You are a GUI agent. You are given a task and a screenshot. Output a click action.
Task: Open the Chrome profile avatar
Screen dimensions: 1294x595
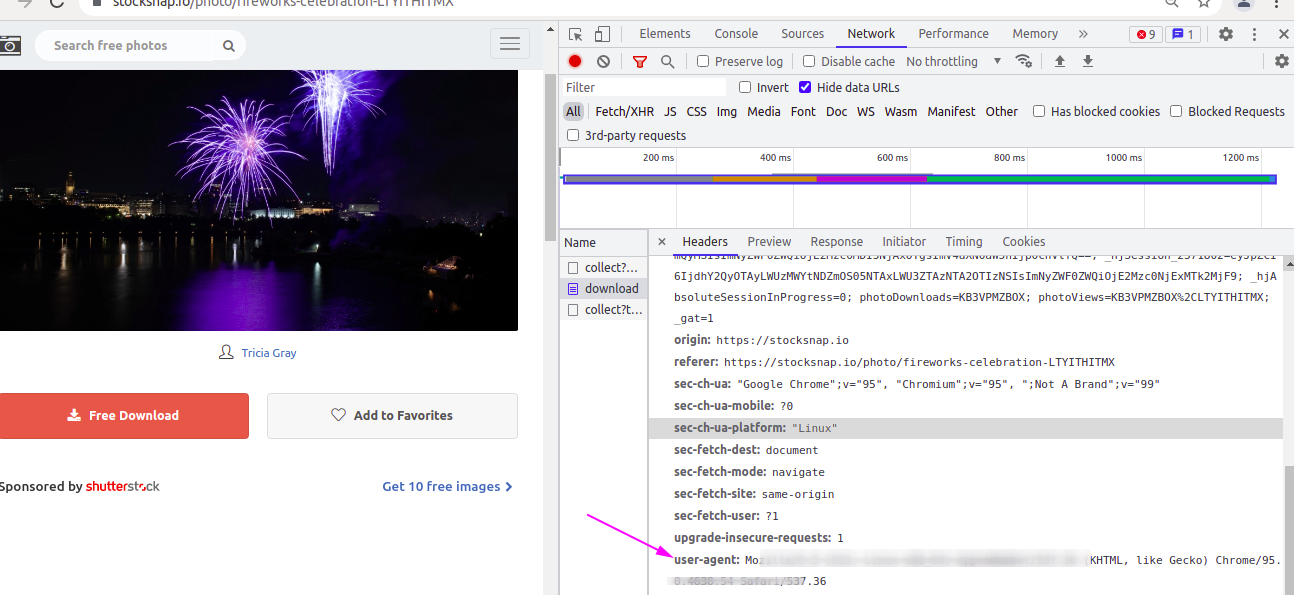pyautogui.click(x=1242, y=3)
